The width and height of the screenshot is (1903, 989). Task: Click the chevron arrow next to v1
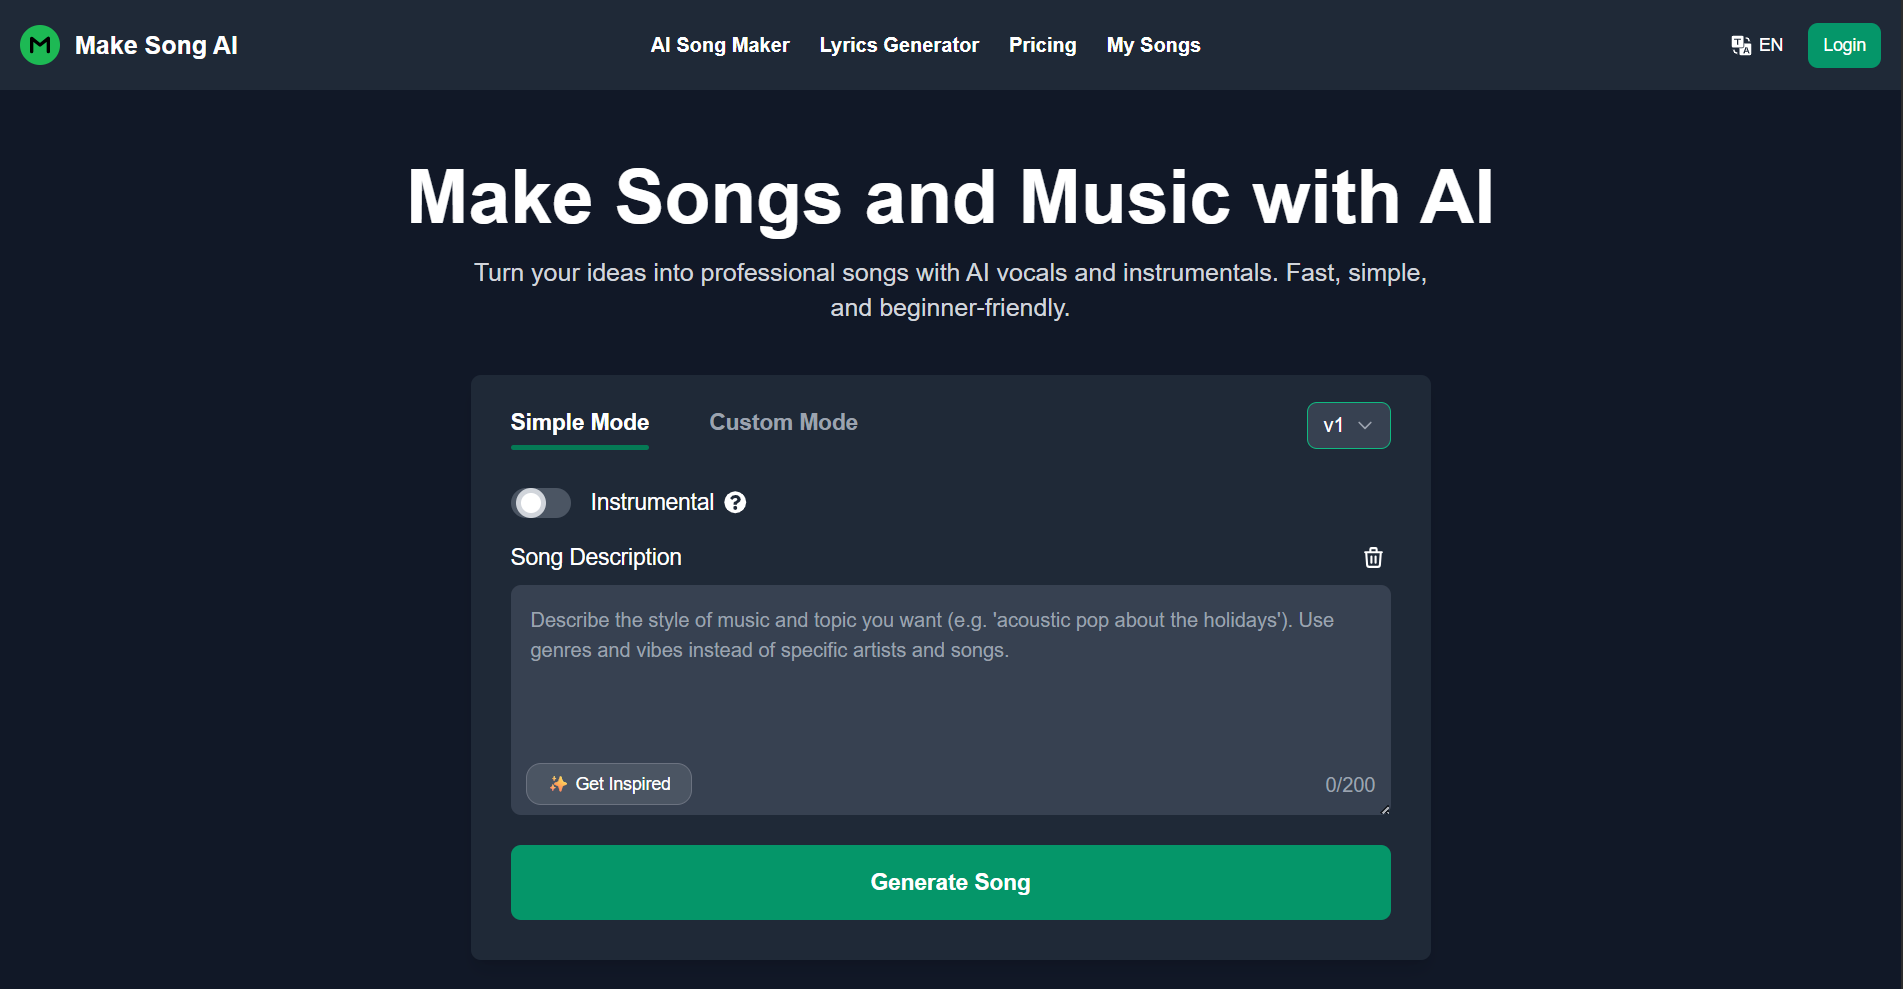coord(1364,425)
